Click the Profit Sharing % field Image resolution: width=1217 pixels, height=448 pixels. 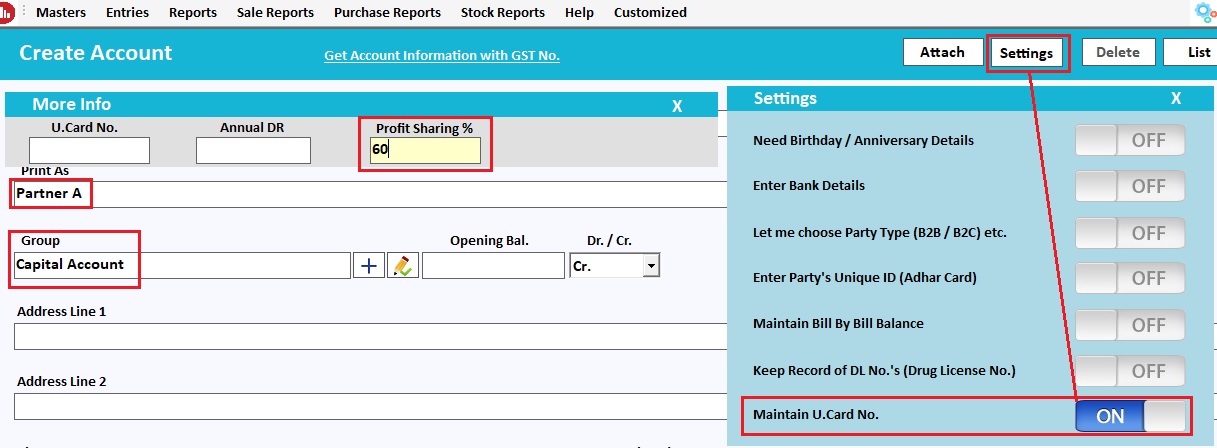425,151
